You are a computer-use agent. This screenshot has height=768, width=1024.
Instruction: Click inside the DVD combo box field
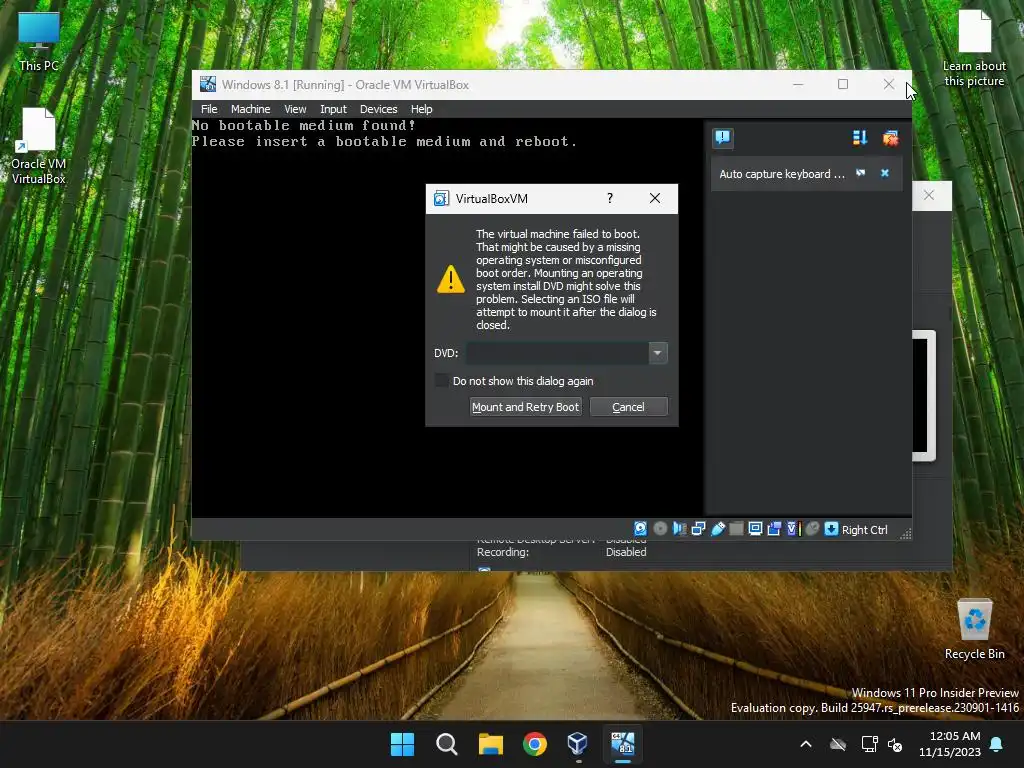pos(557,353)
